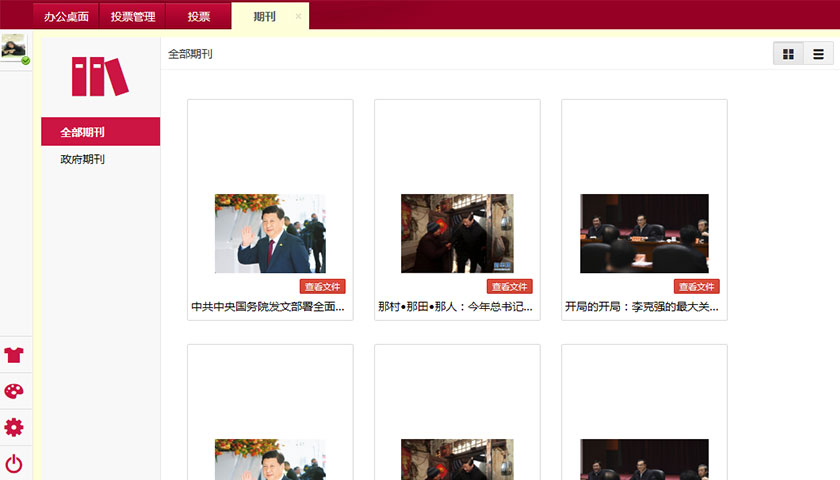
Task: Switch to grid view layout
Action: pyautogui.click(x=788, y=54)
